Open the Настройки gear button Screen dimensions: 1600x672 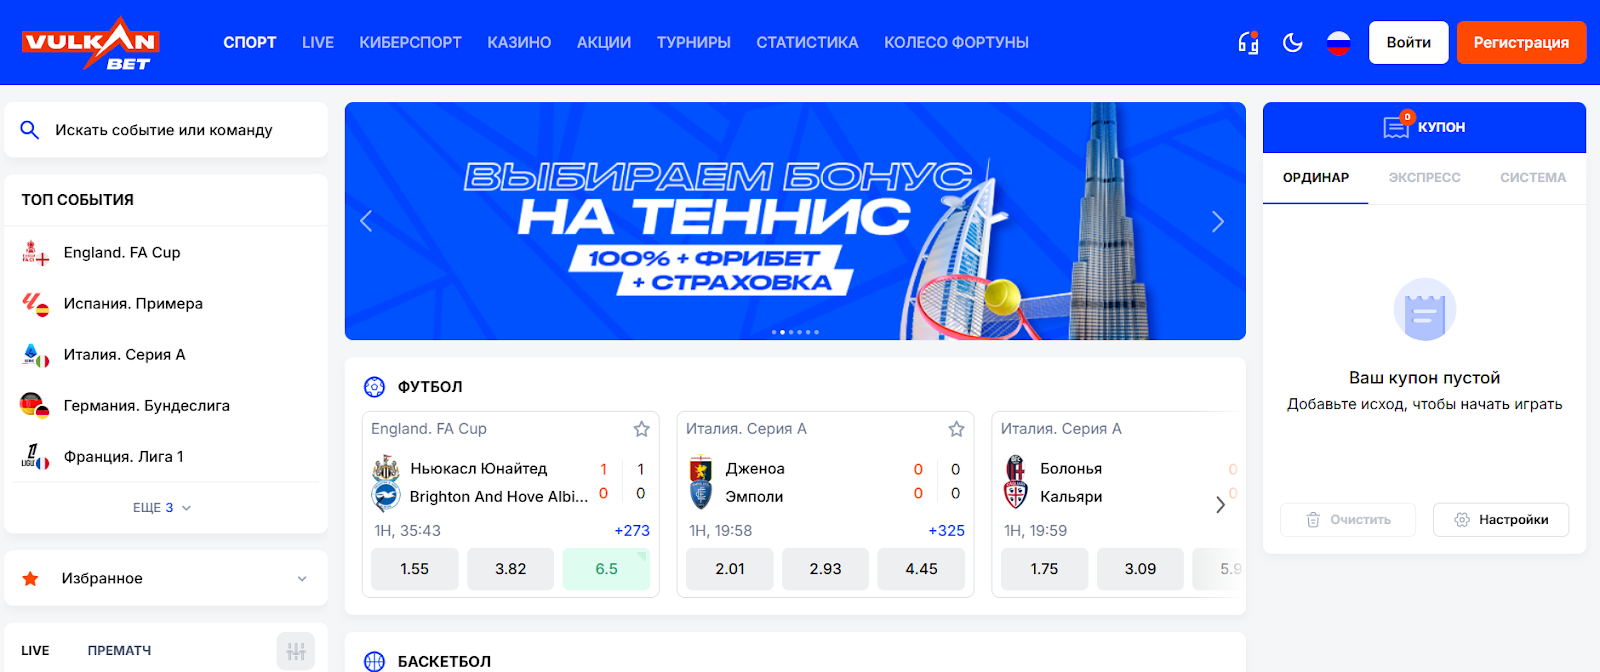coord(1500,520)
